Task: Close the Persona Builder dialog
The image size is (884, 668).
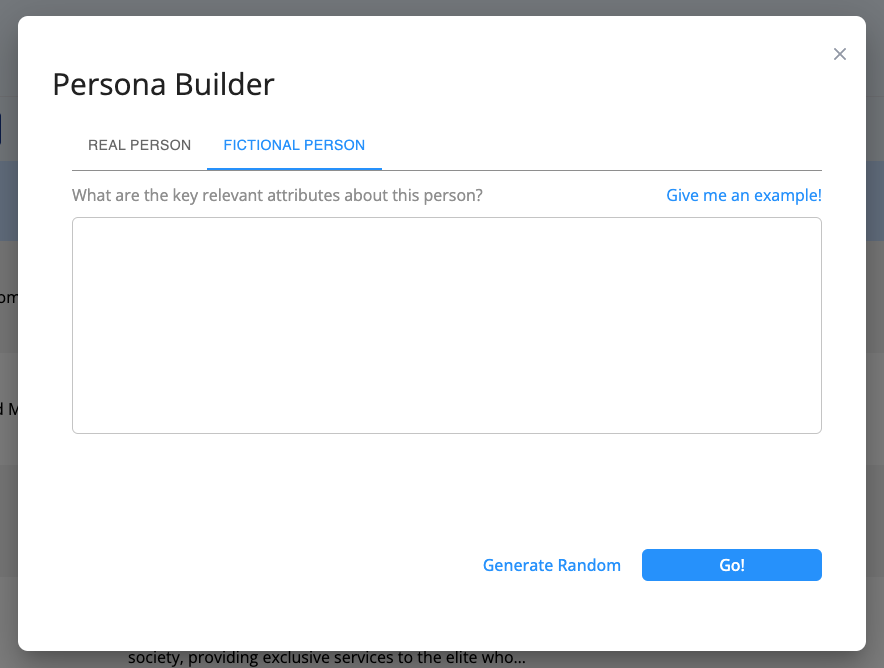Action: click(840, 54)
